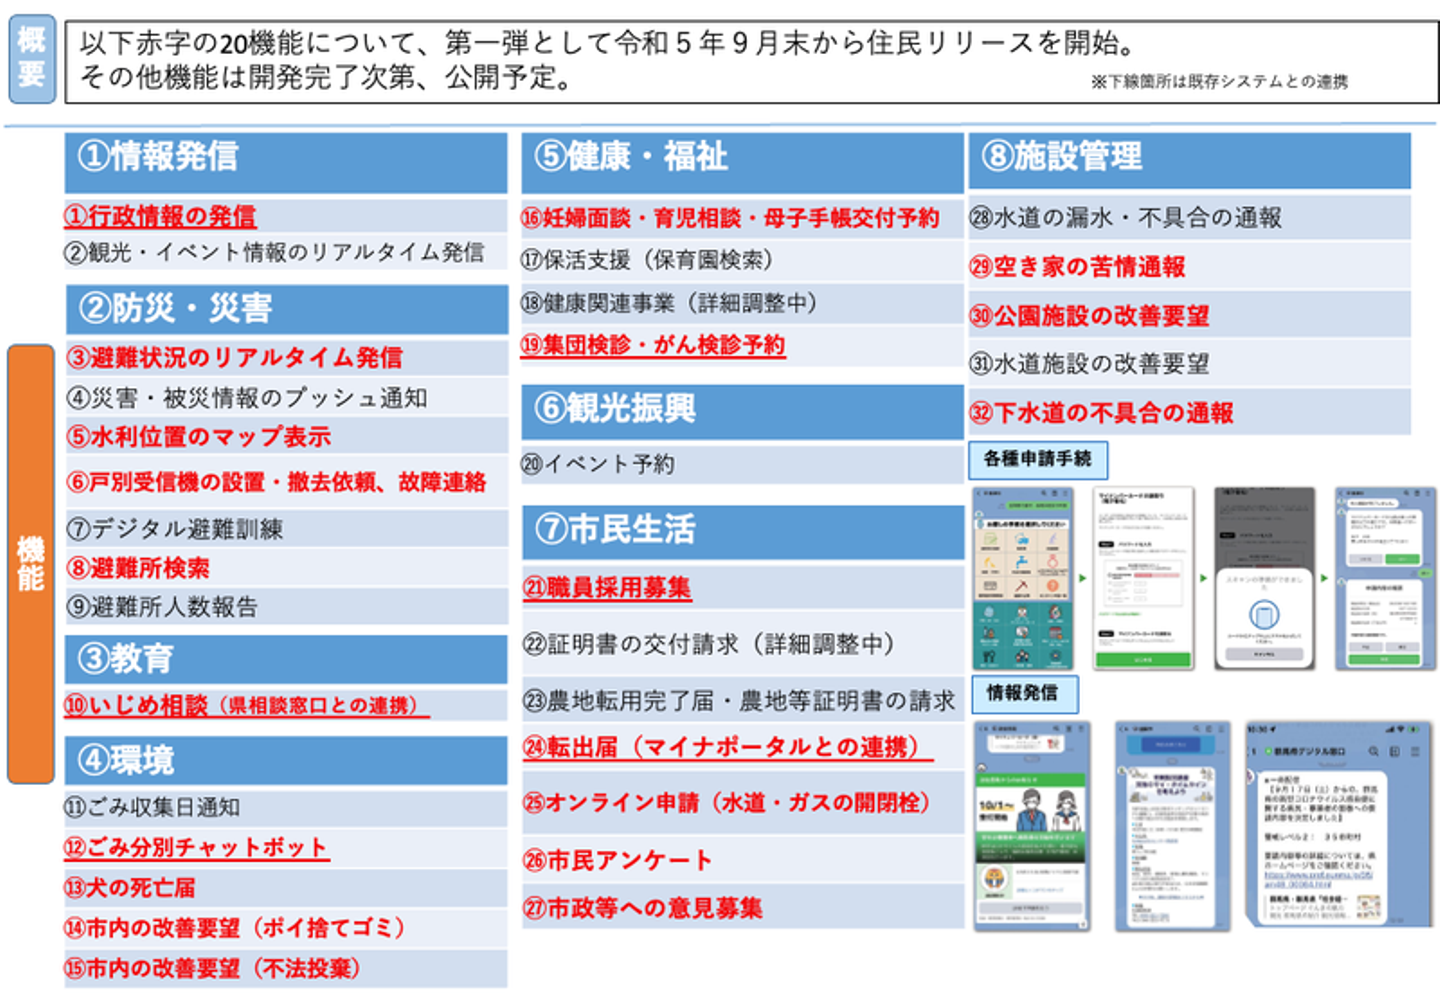
Task: Click ㉑職員採用募集 link
Action: (x=607, y=588)
